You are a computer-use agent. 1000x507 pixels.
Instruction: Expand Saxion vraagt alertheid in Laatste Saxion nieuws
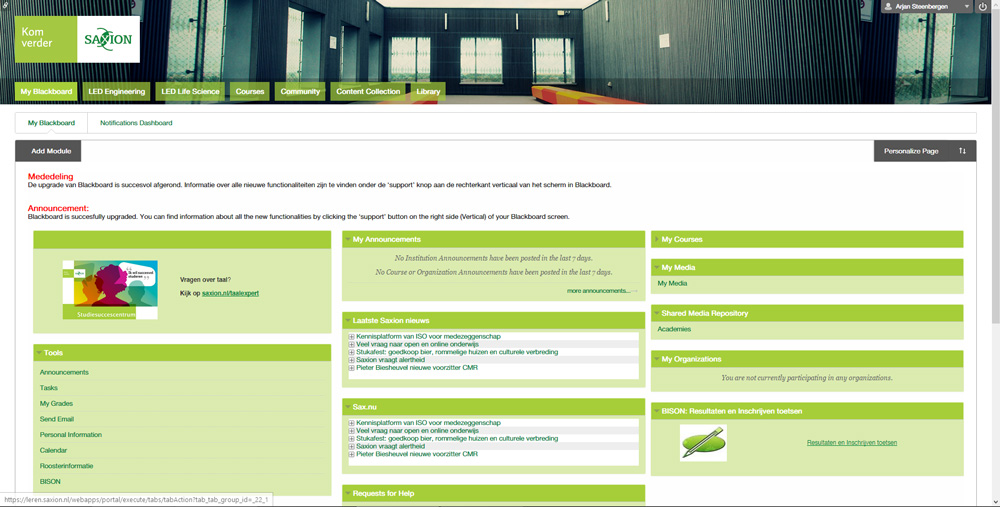(351, 360)
